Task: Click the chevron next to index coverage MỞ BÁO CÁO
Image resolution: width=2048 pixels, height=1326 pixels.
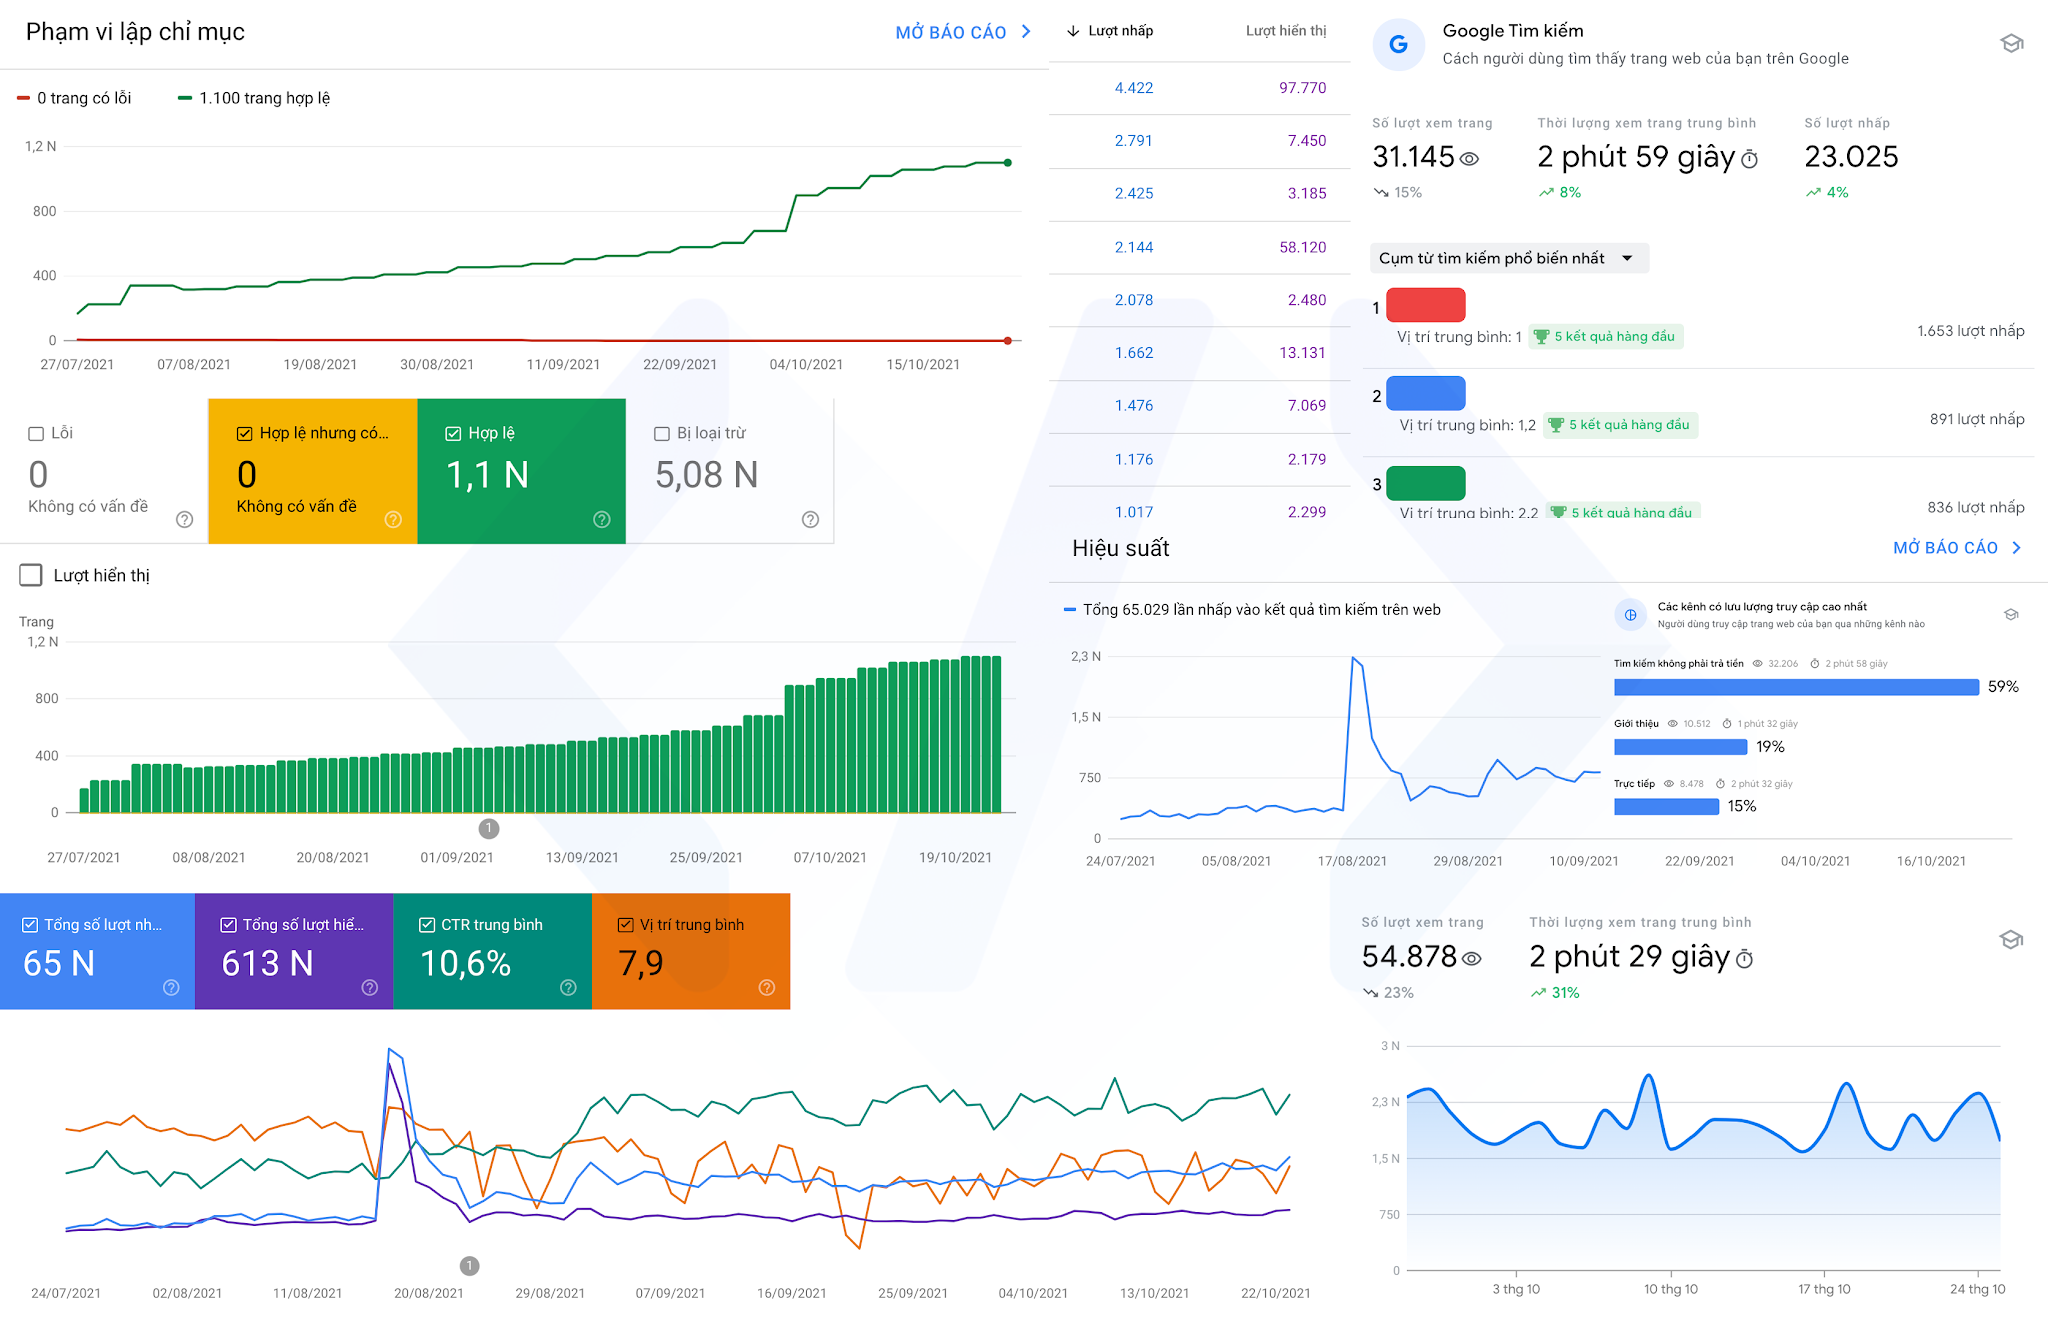Action: pyautogui.click(x=1026, y=32)
